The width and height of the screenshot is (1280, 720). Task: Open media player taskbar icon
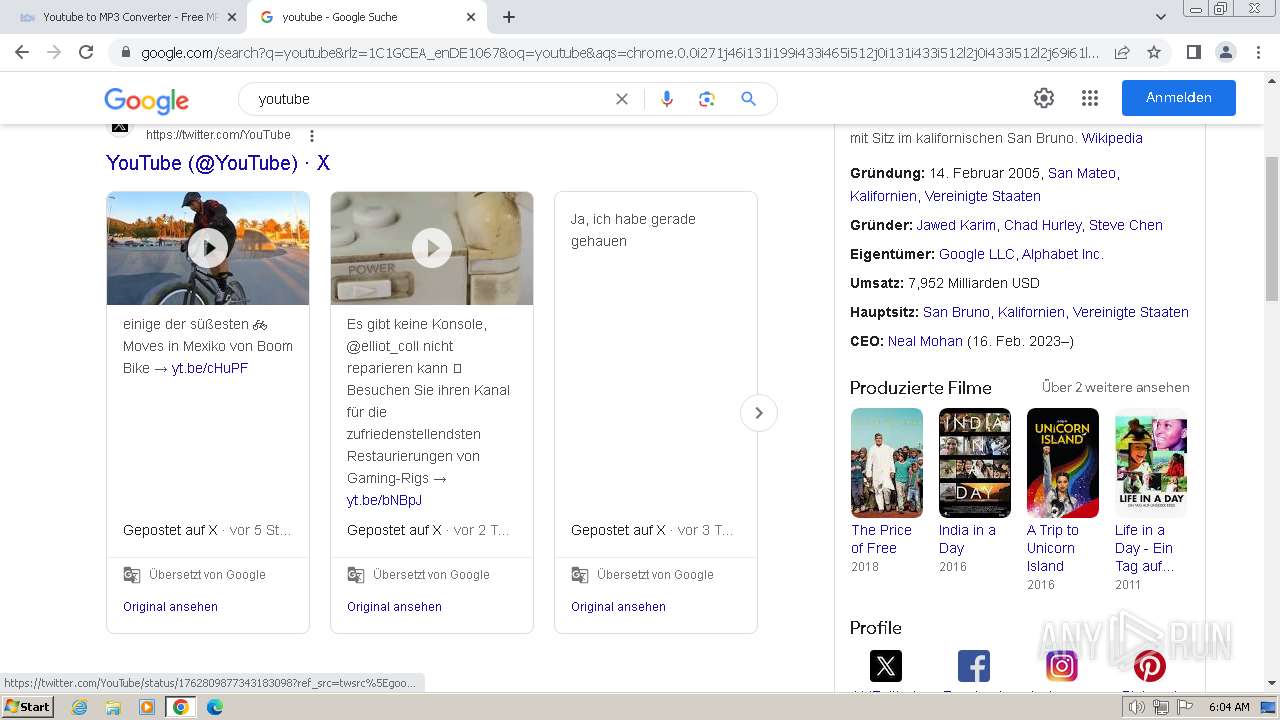pyautogui.click(x=147, y=707)
